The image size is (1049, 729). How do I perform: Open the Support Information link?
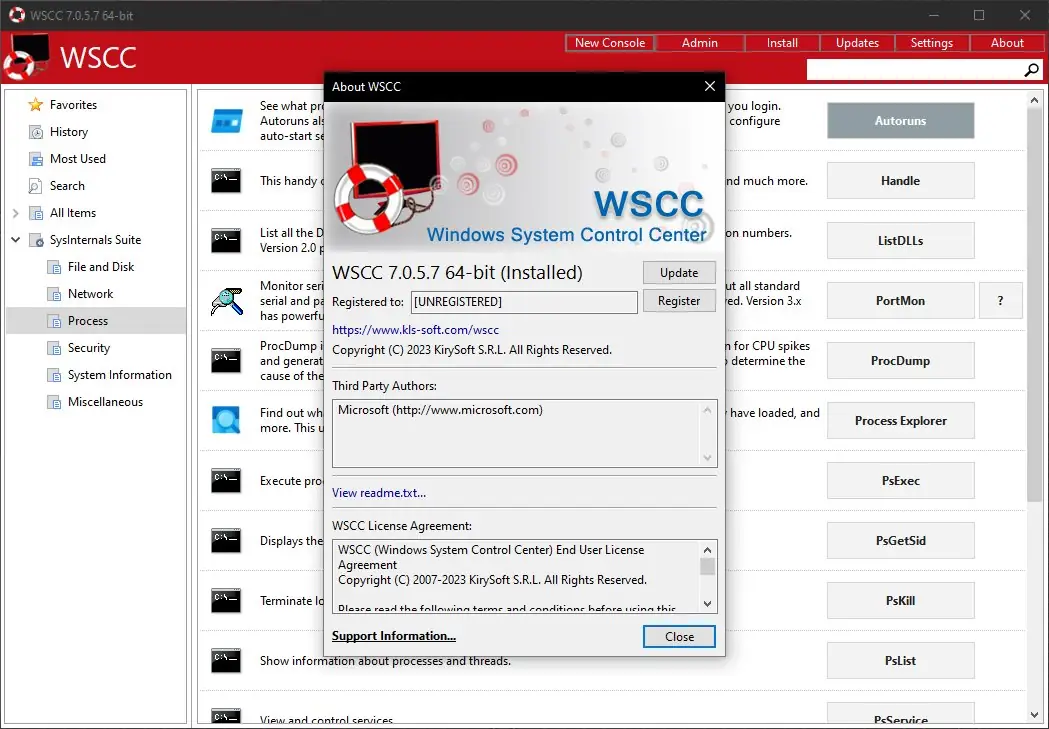click(393, 636)
